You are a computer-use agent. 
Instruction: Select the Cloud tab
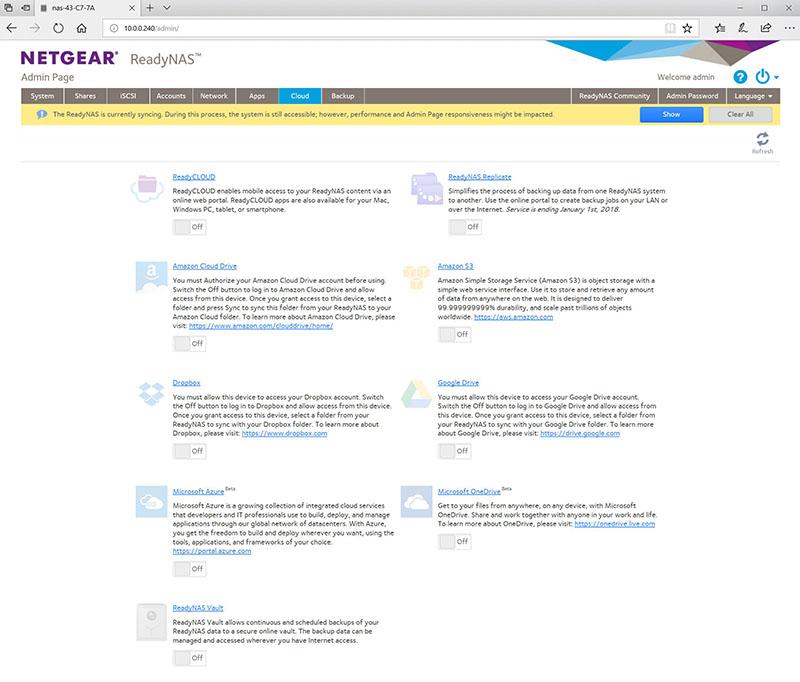(300, 96)
